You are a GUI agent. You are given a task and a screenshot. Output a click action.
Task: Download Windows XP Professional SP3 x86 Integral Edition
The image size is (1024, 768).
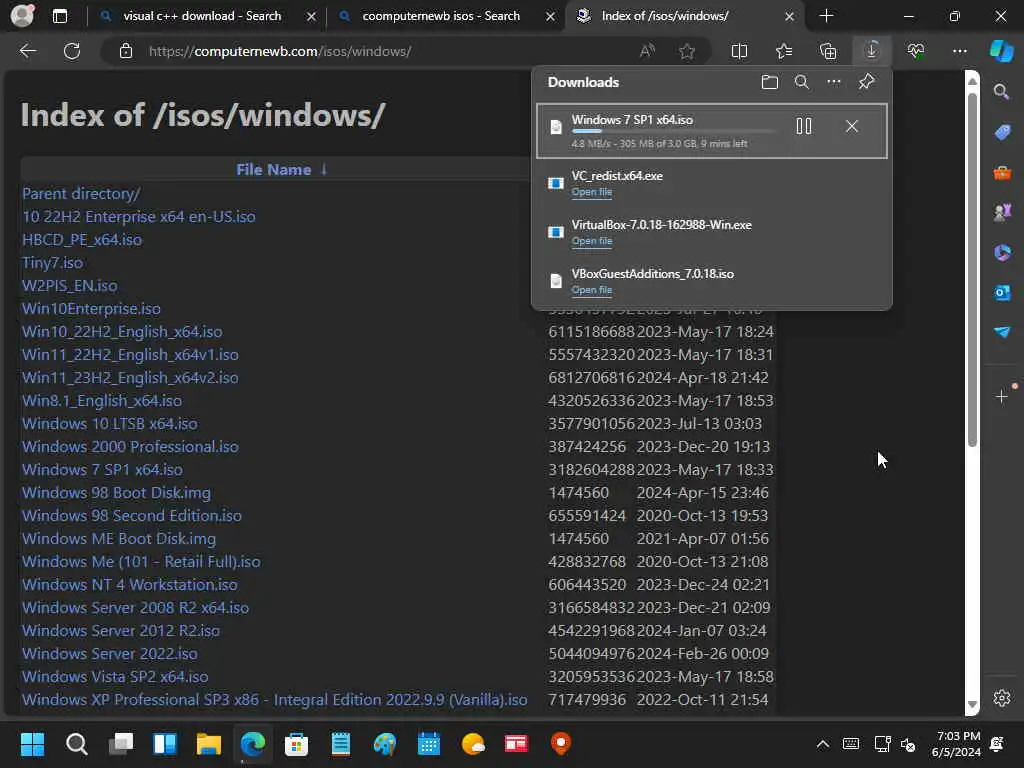pos(274,699)
